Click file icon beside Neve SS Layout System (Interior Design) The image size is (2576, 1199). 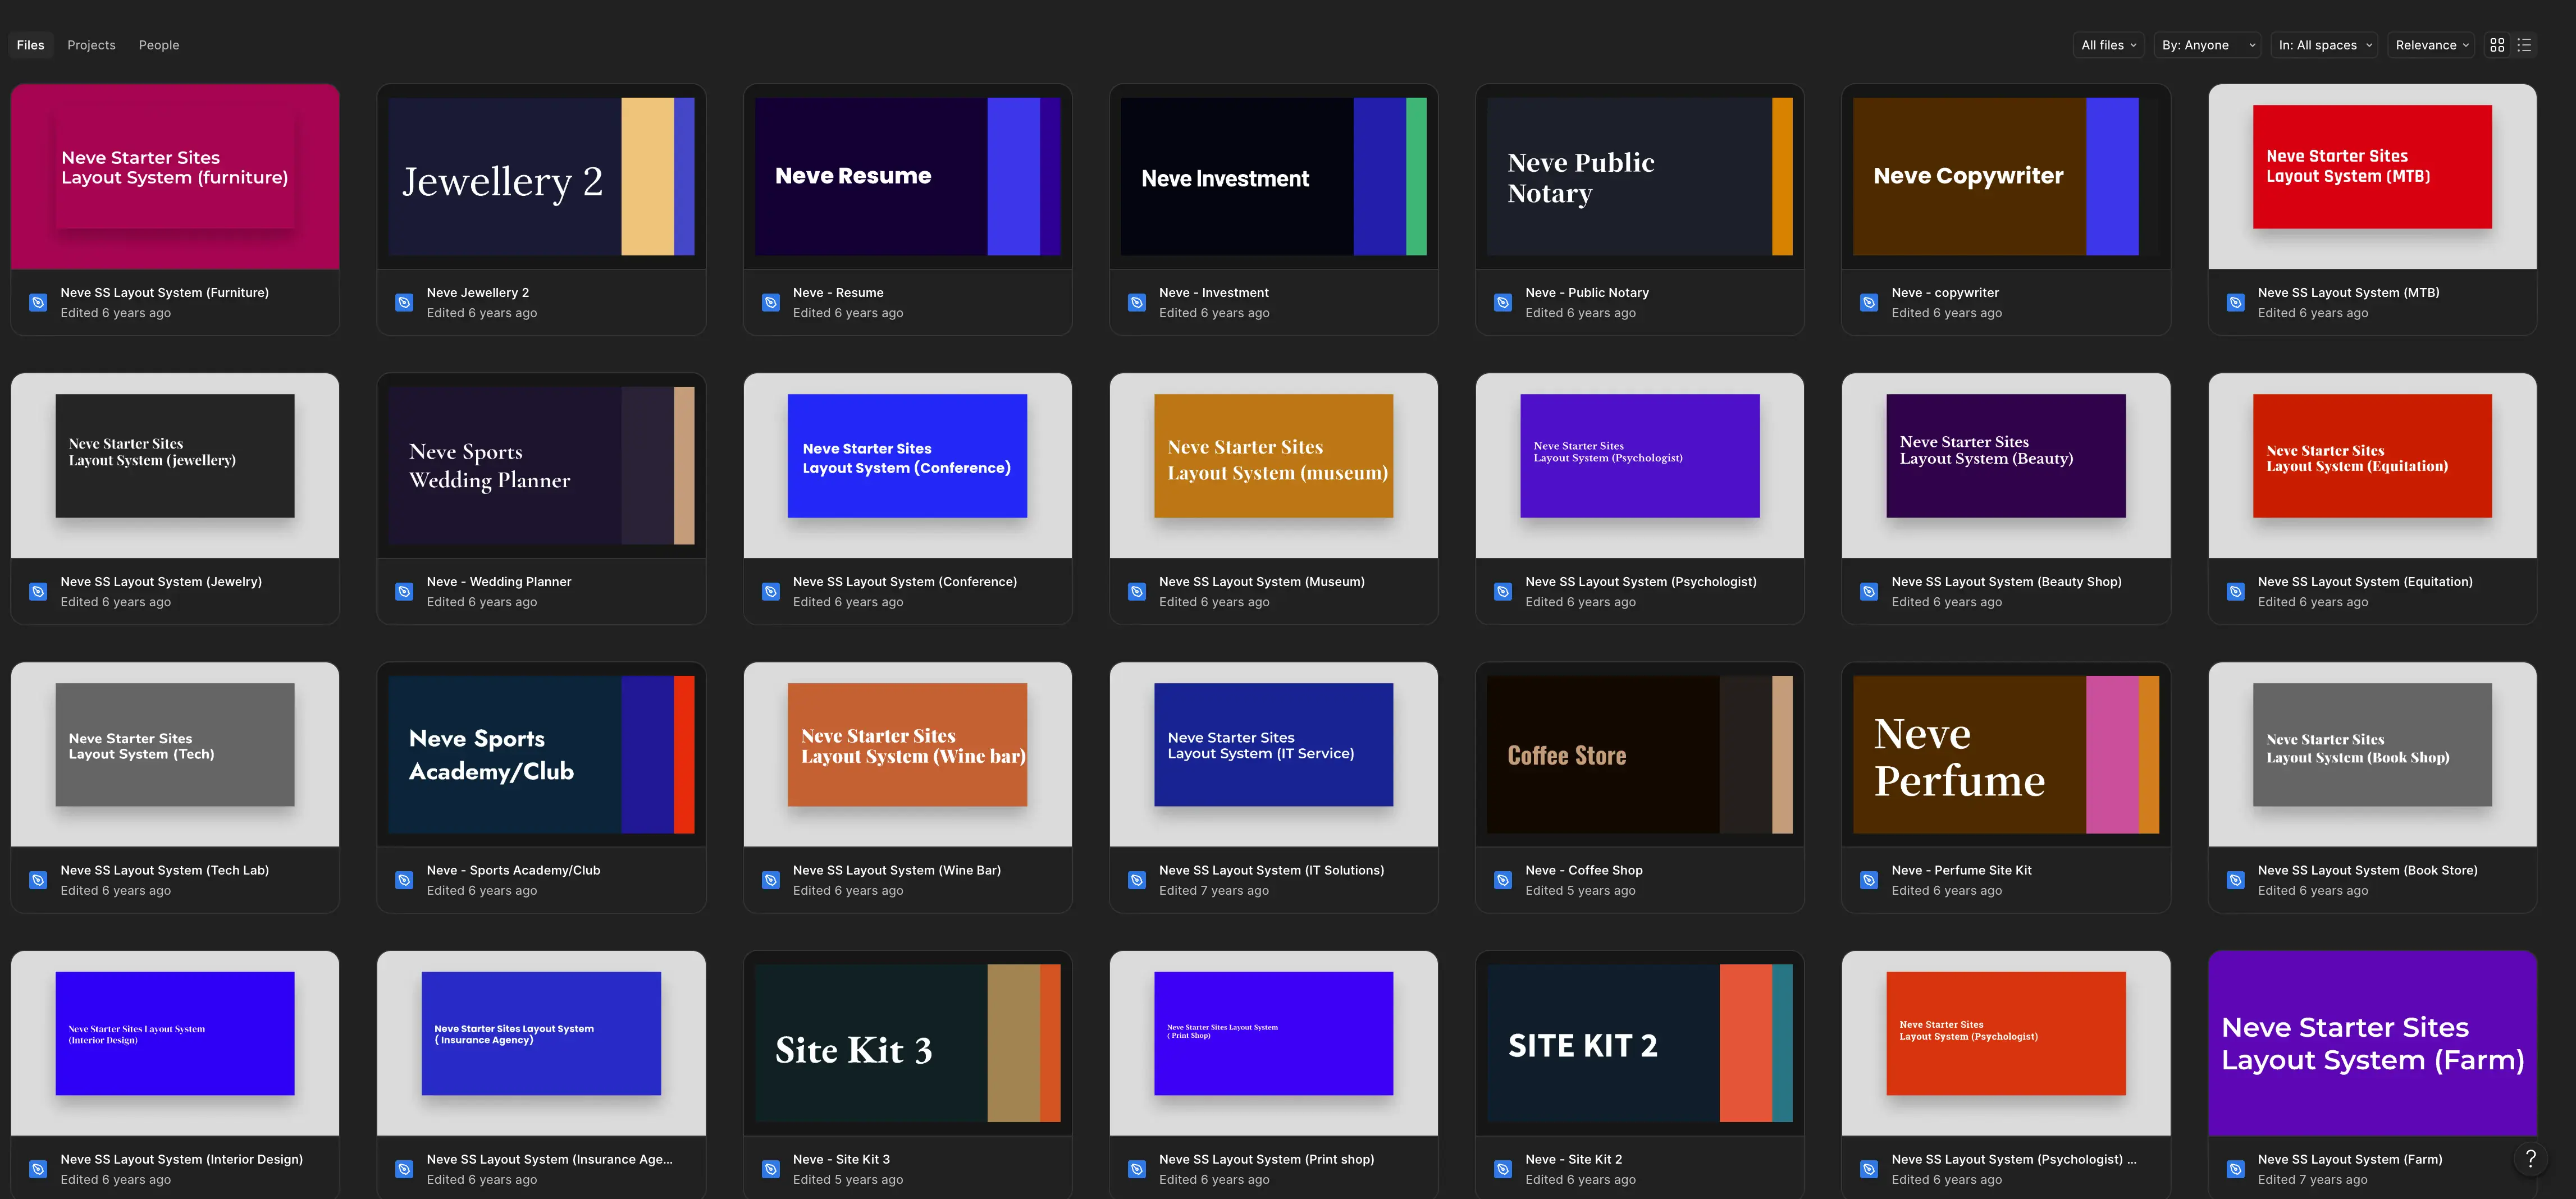tap(38, 1168)
